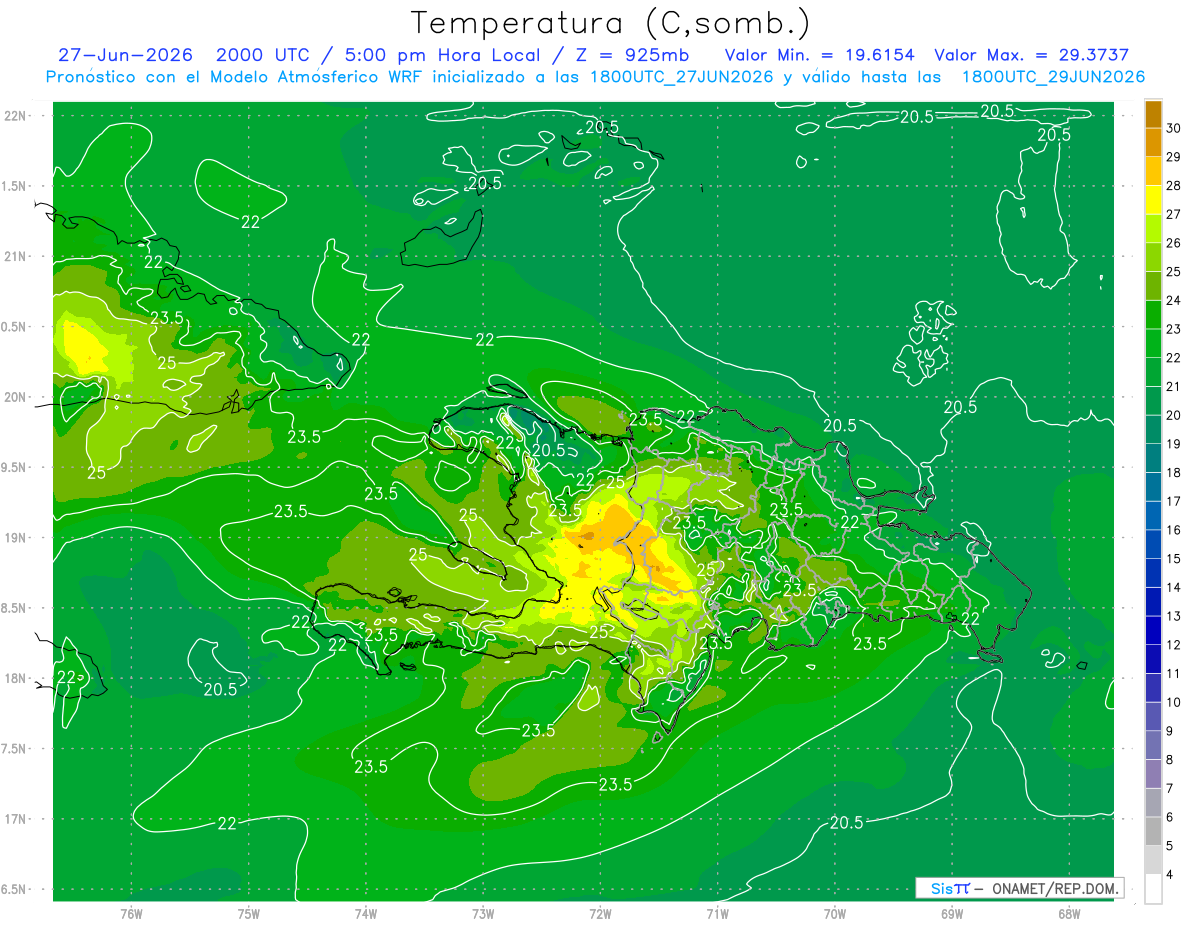Click the 21N latitude axis label

pyautogui.click(x=15, y=257)
